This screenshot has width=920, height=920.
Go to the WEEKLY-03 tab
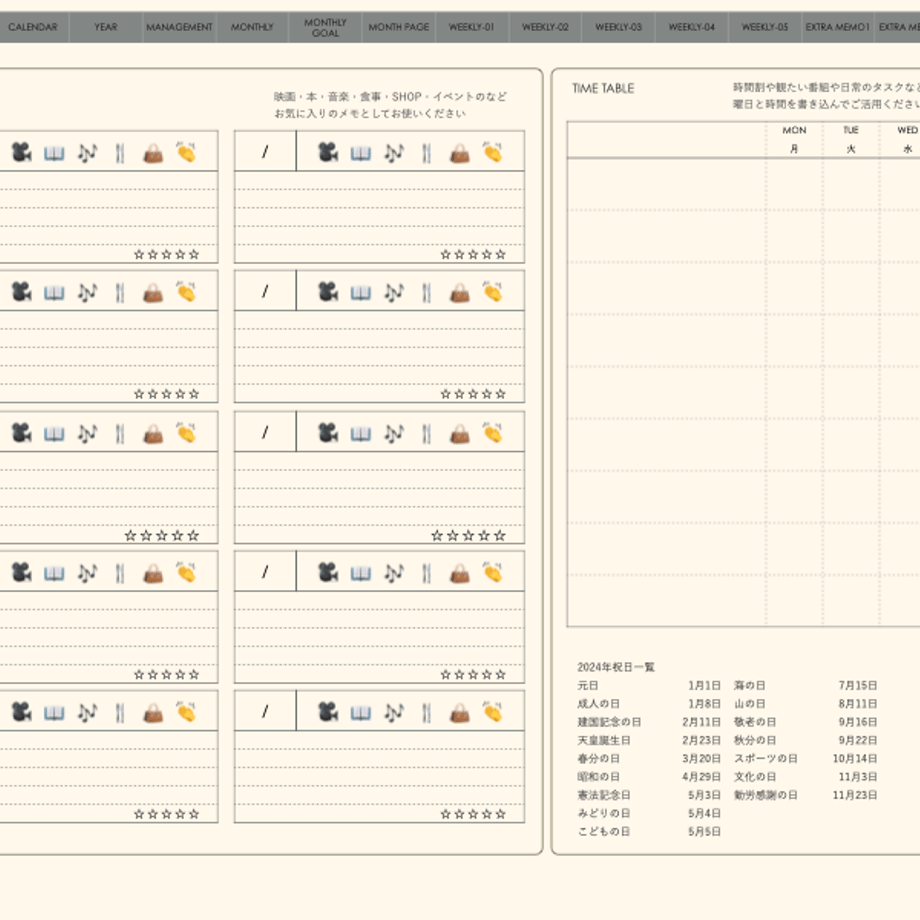(618, 27)
